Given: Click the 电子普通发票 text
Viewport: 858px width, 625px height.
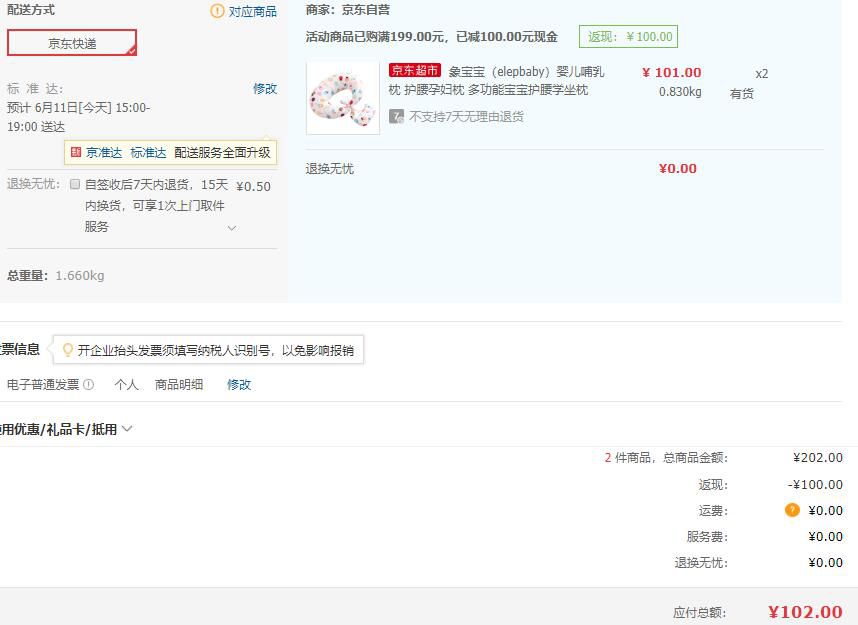Looking at the screenshot, I should click(x=43, y=385).
